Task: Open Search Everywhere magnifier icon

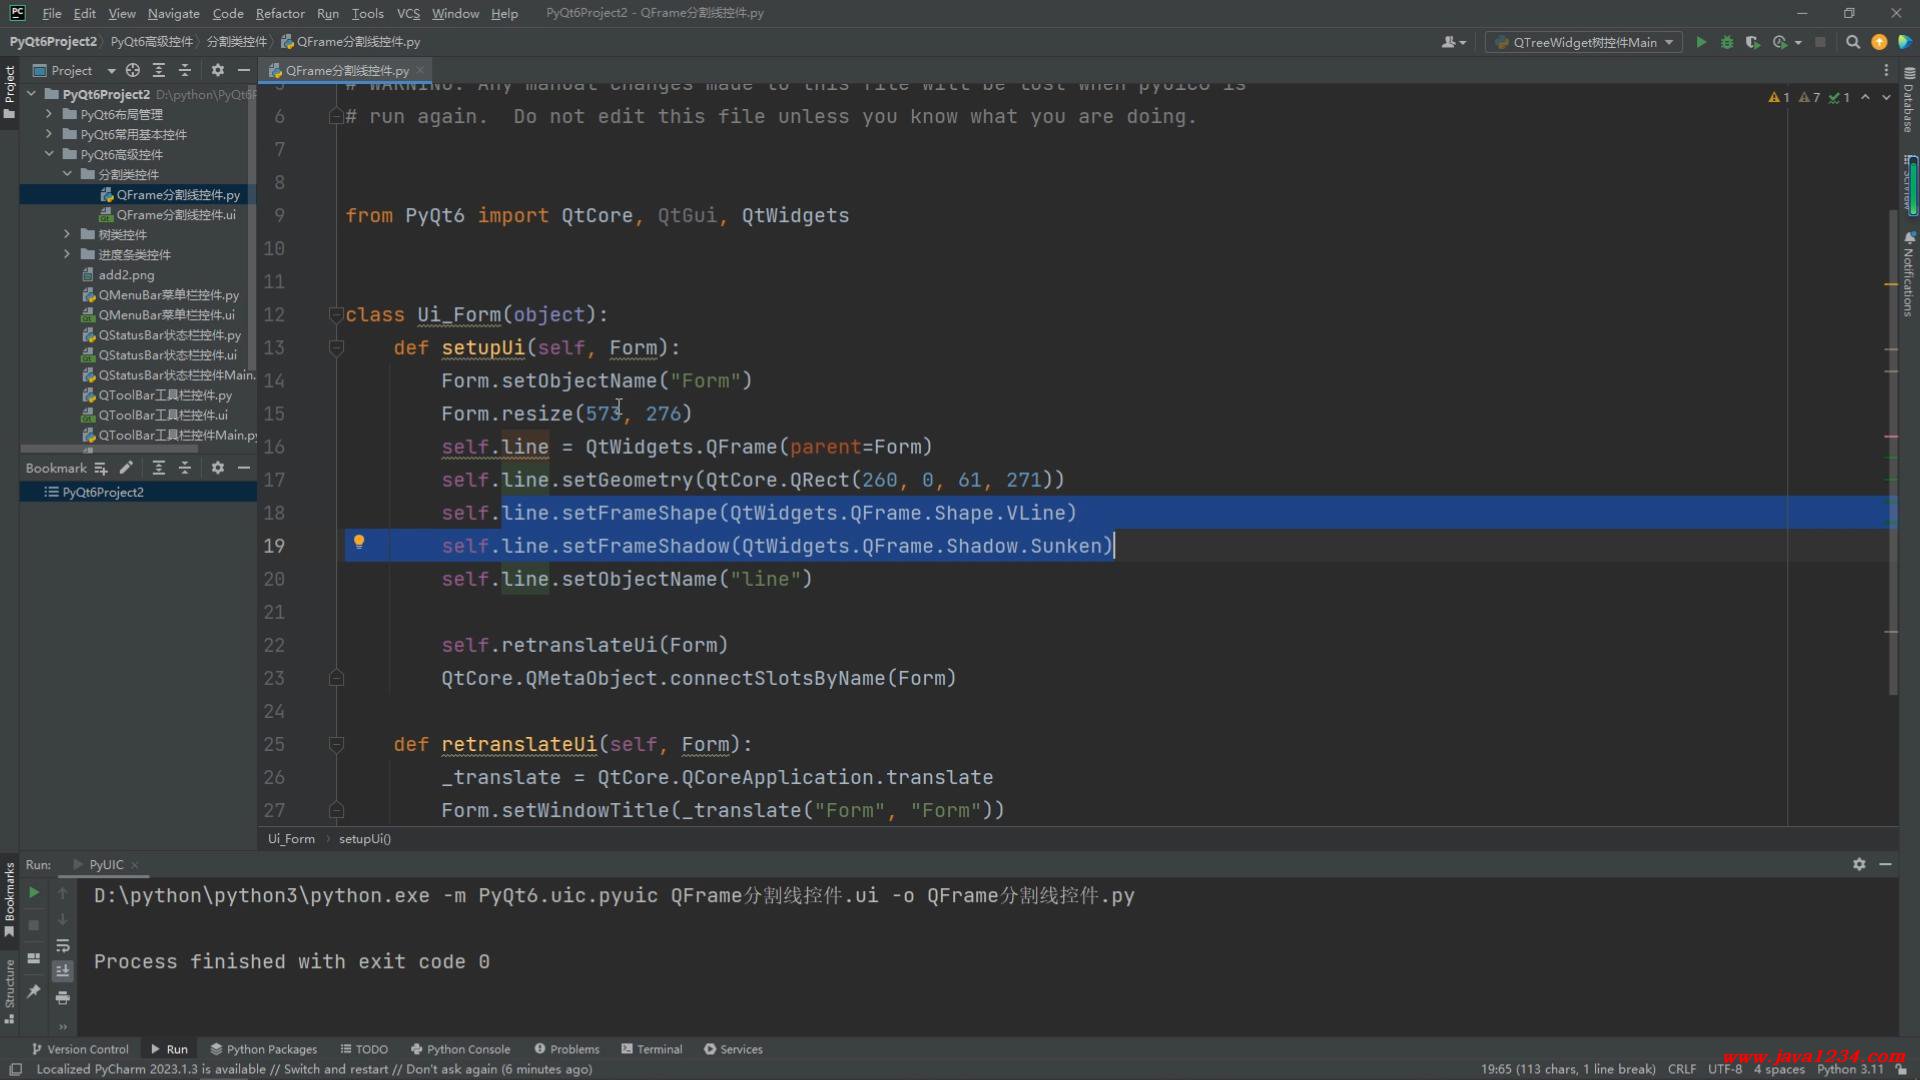Action: (1853, 42)
